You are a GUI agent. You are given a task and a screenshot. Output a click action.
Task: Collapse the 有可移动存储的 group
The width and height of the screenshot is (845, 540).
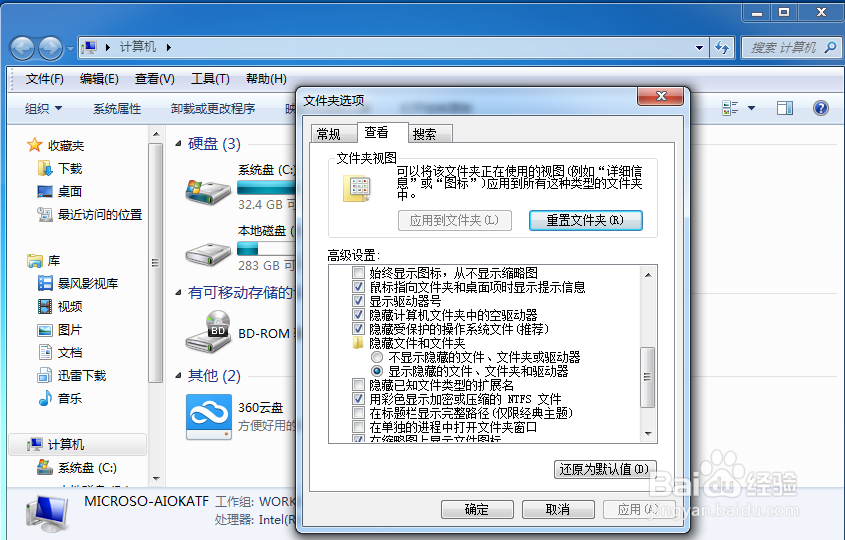click(178, 293)
